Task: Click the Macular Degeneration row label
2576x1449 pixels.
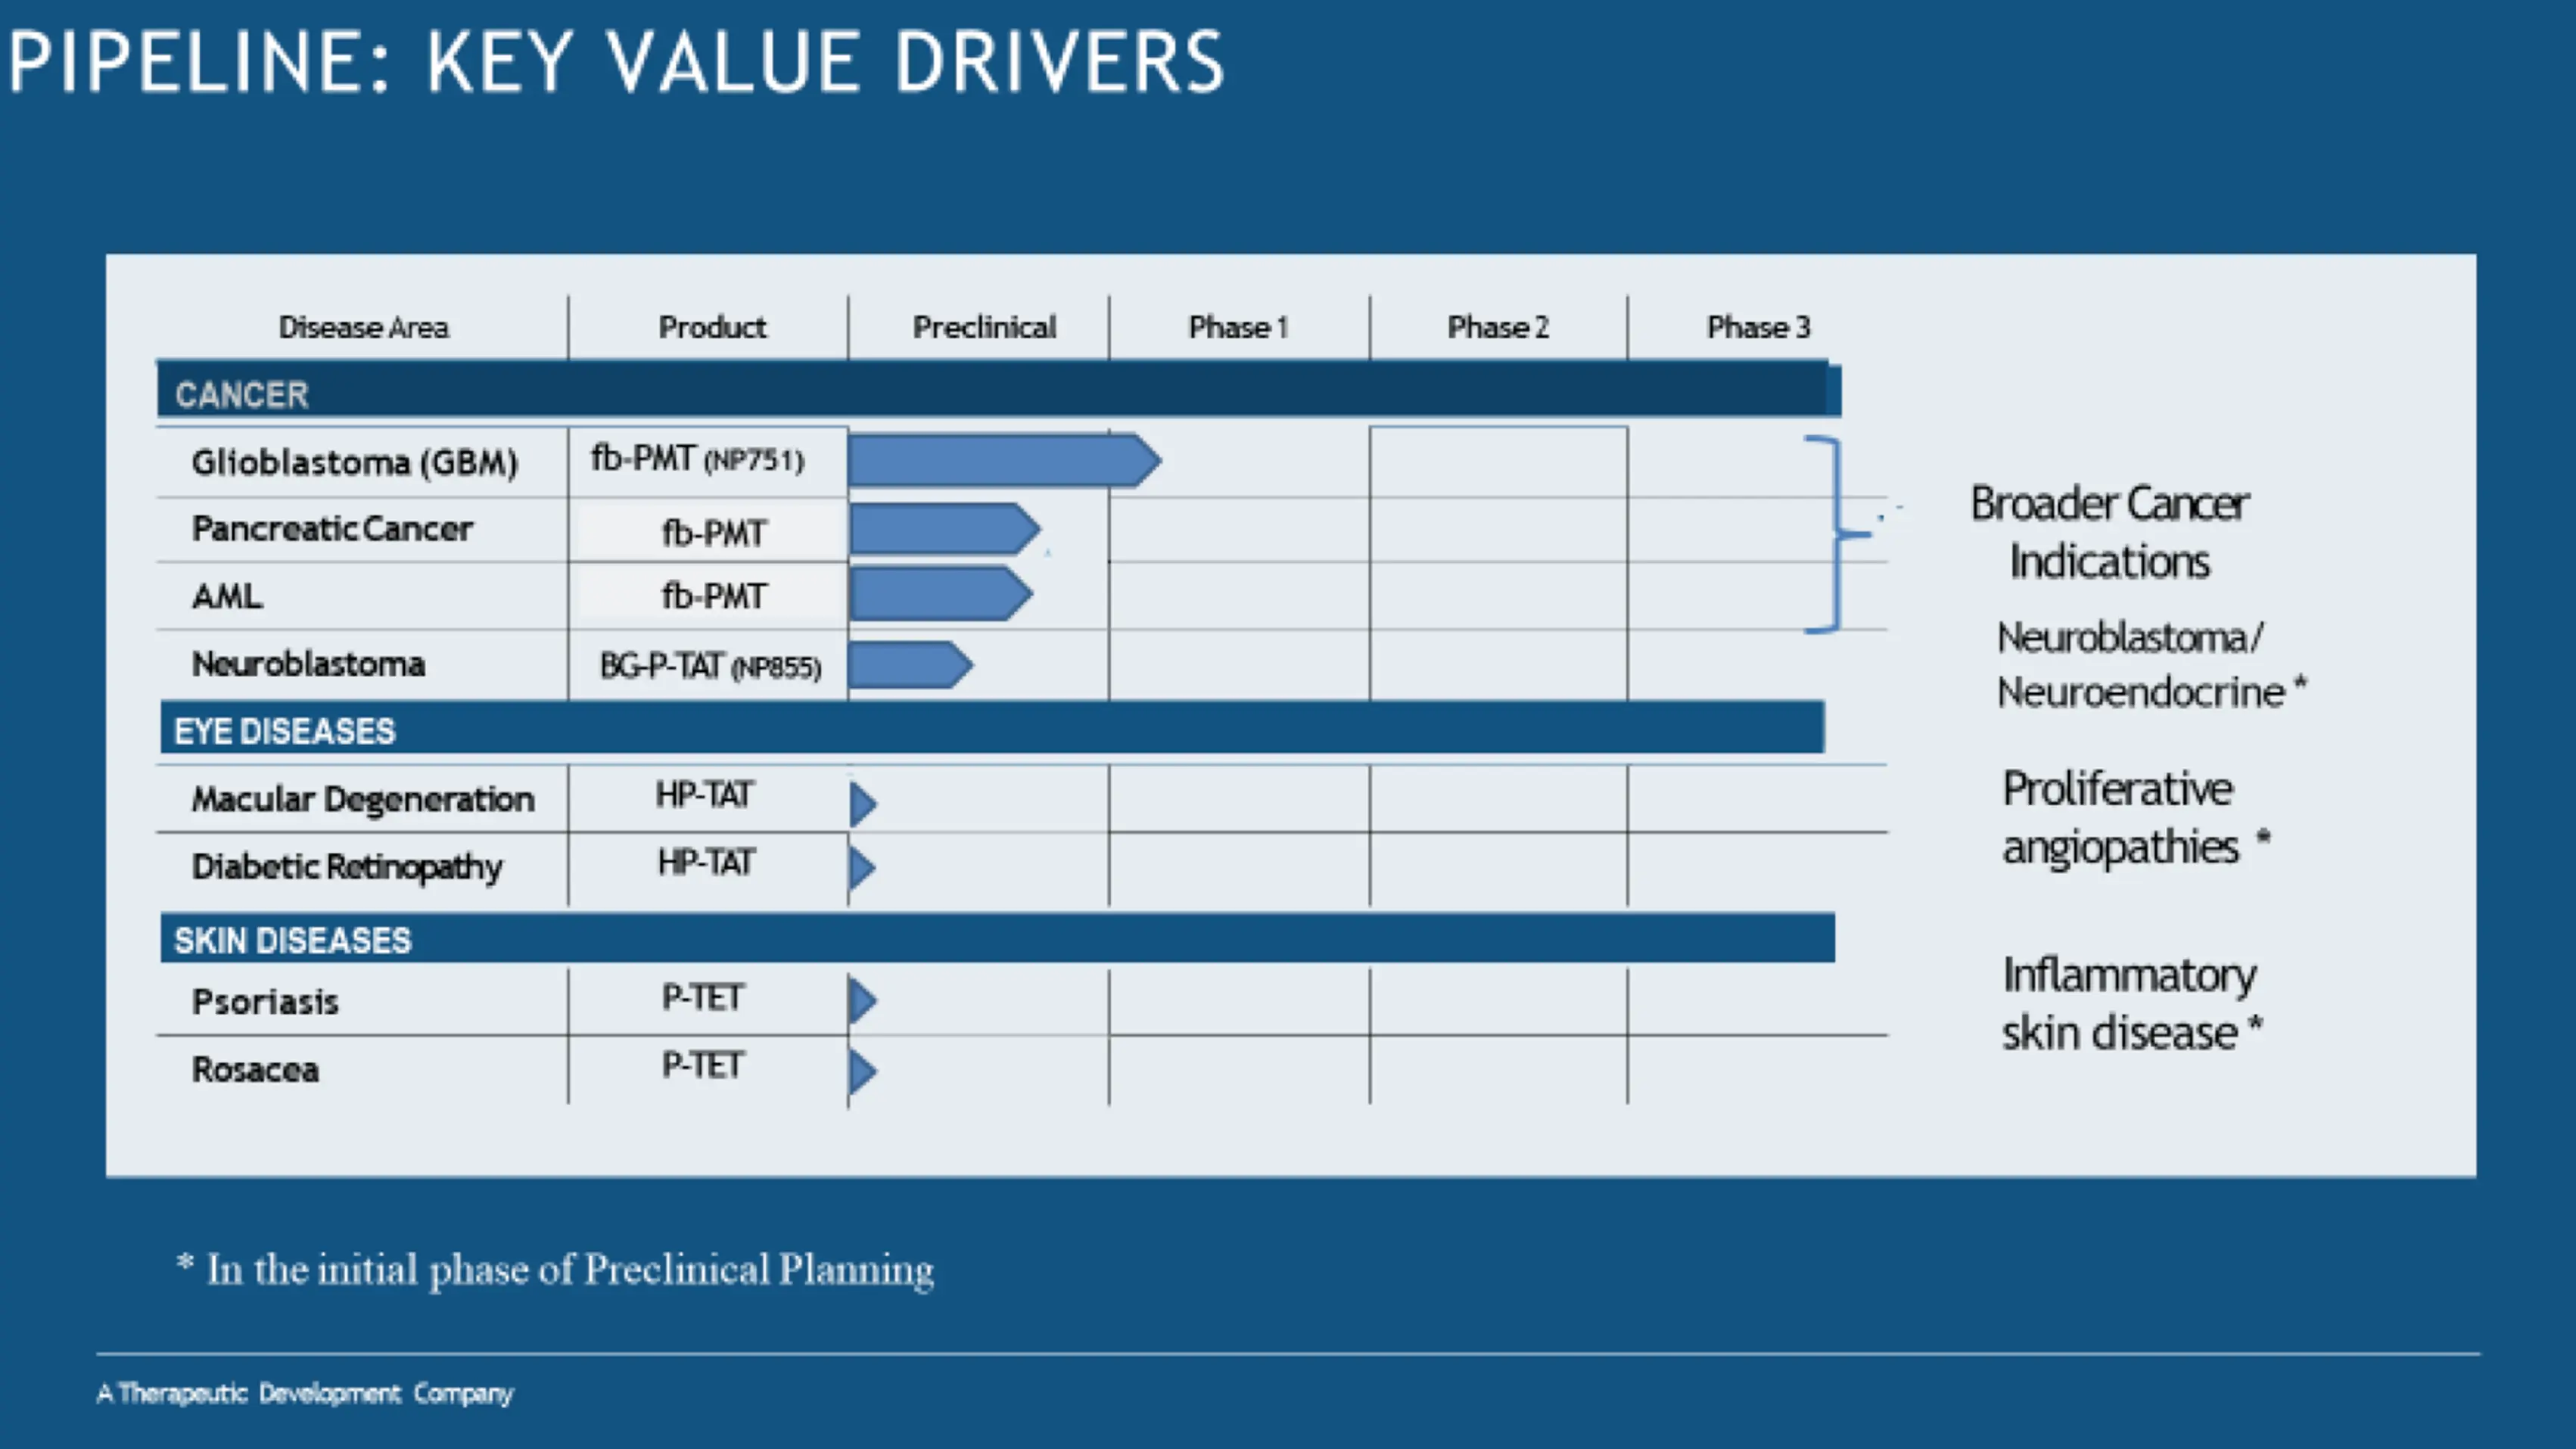Action: tap(363, 798)
